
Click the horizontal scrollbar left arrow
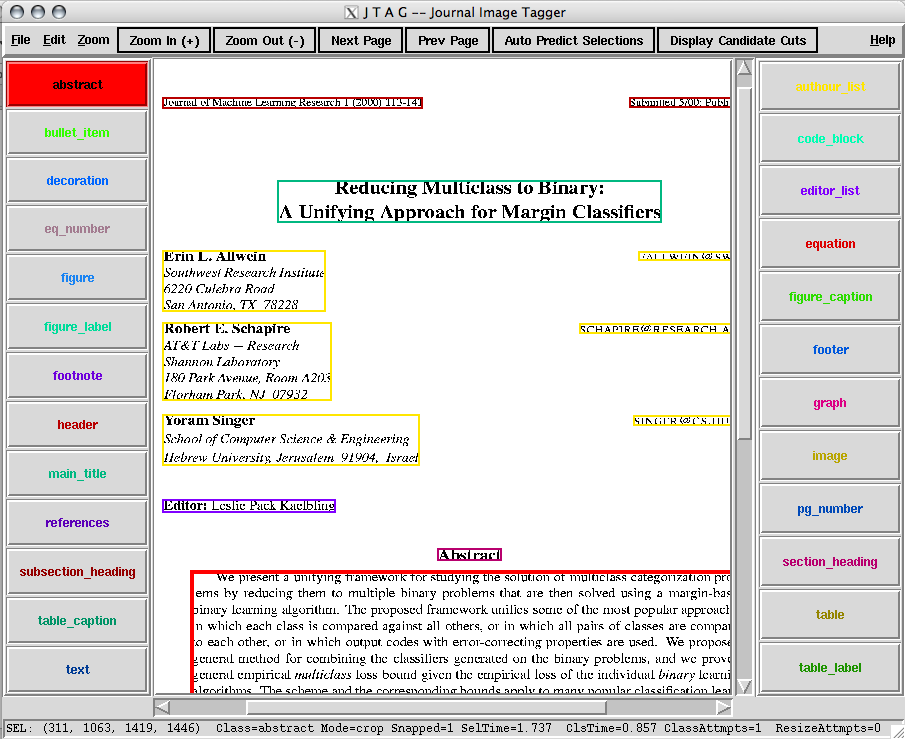163,707
